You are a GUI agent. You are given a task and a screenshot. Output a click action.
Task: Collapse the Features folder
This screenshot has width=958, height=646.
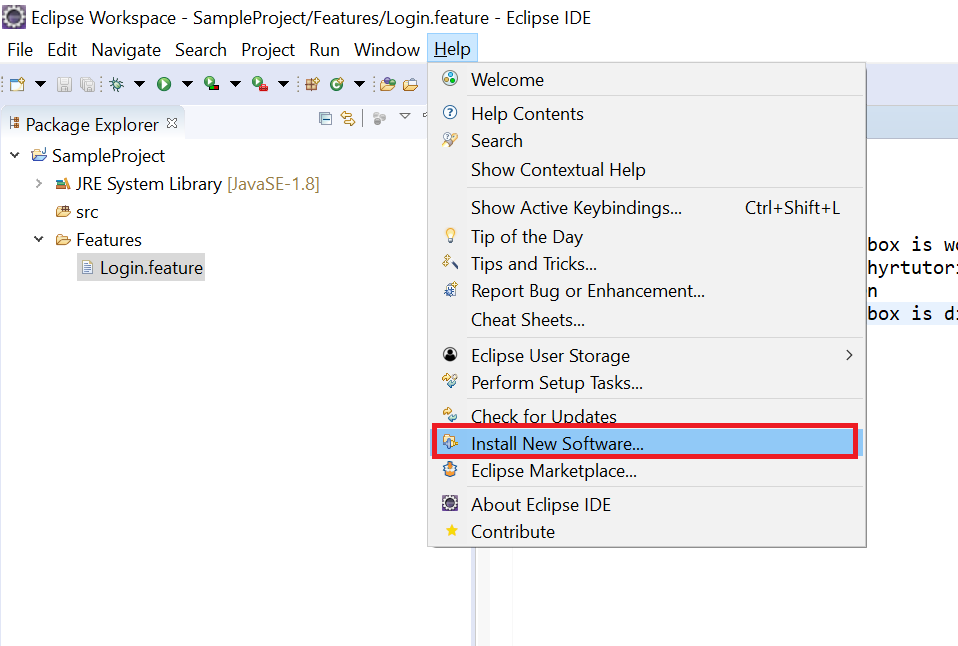click(38, 239)
